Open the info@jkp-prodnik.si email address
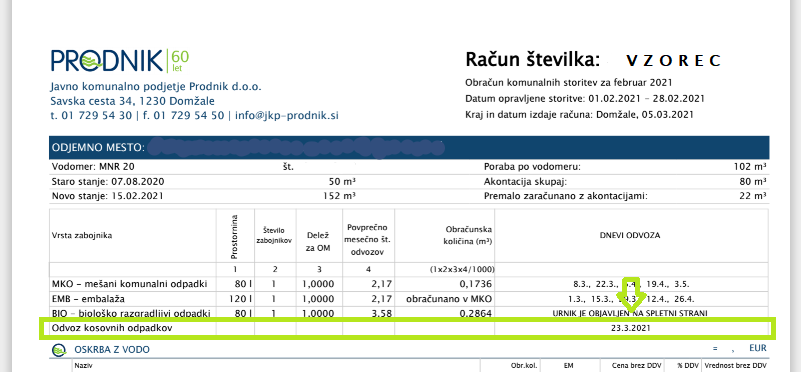This screenshot has height=372, width=801. (x=287, y=115)
